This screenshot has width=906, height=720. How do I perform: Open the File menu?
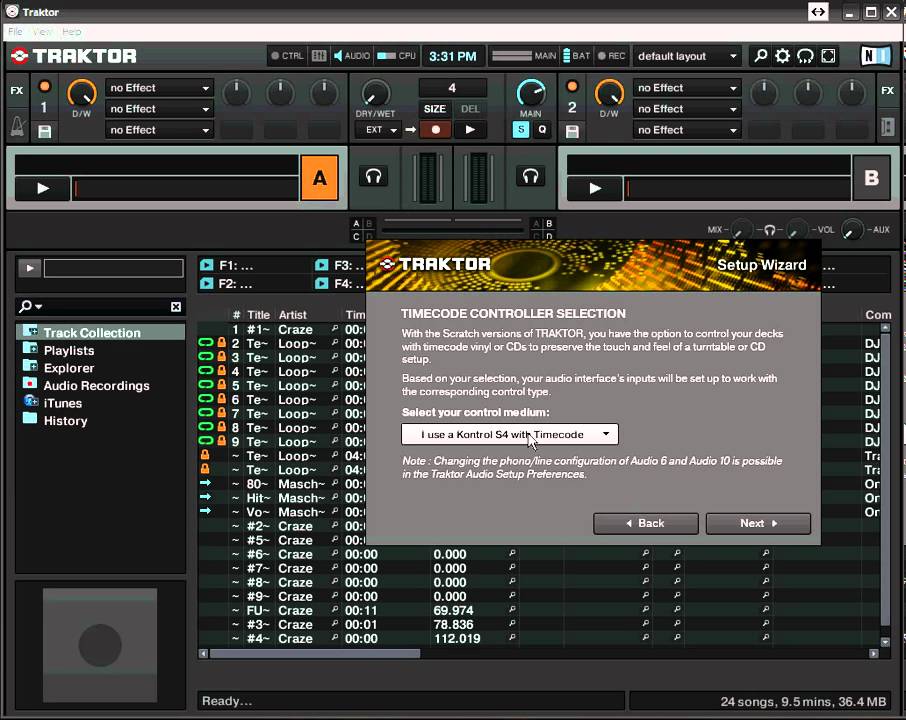16,32
